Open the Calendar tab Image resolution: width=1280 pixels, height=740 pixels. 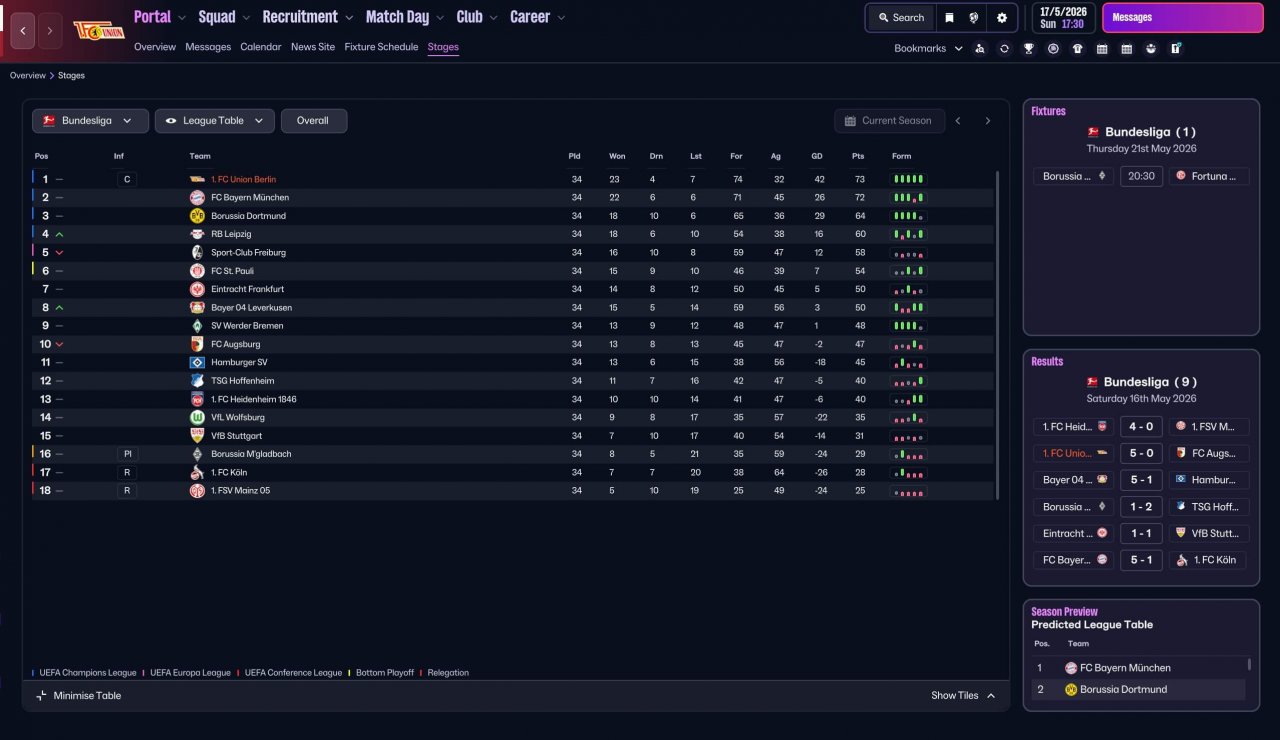(261, 47)
